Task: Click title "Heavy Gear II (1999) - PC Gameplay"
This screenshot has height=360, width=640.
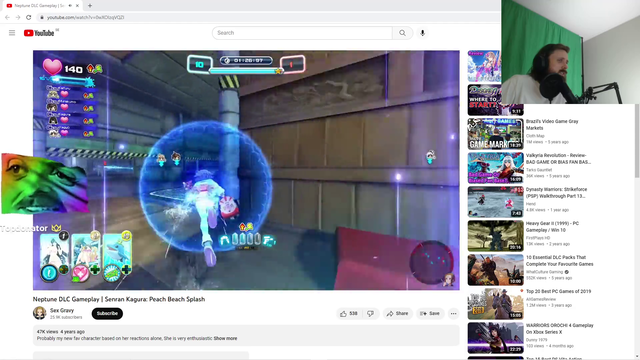Action: click(x=552, y=227)
